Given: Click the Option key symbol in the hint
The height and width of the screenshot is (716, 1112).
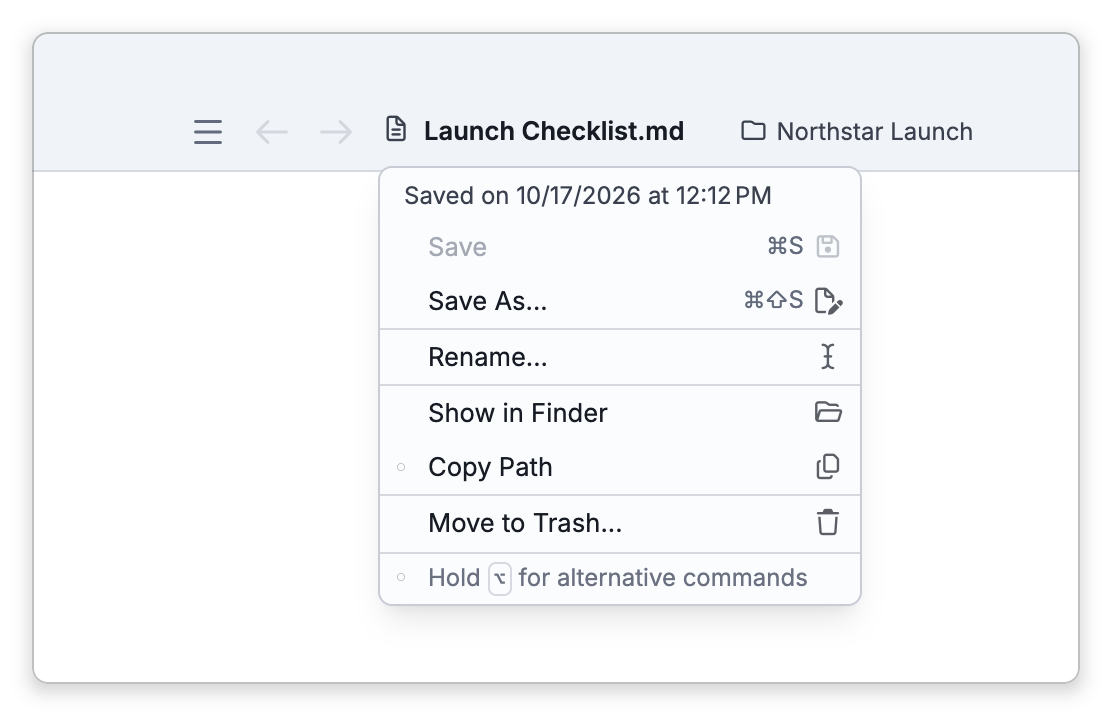Looking at the screenshot, I should pyautogui.click(x=500, y=578).
